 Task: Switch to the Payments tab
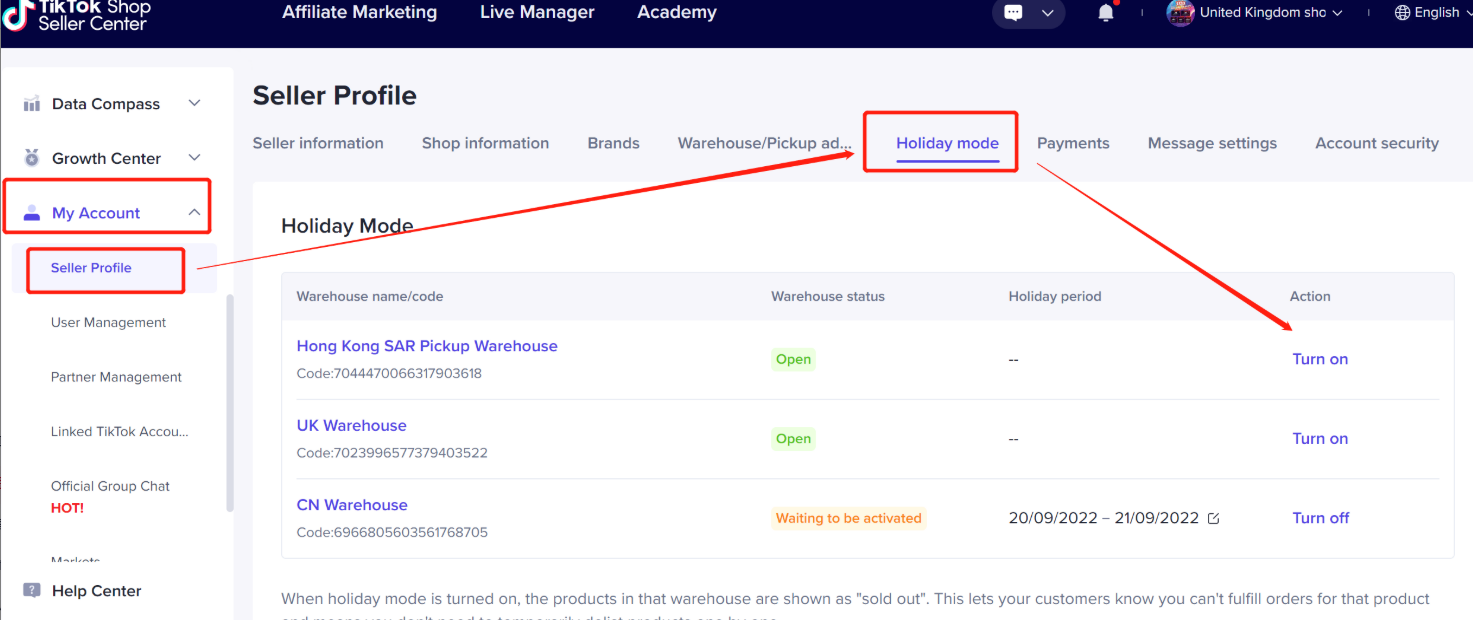[x=1073, y=143]
